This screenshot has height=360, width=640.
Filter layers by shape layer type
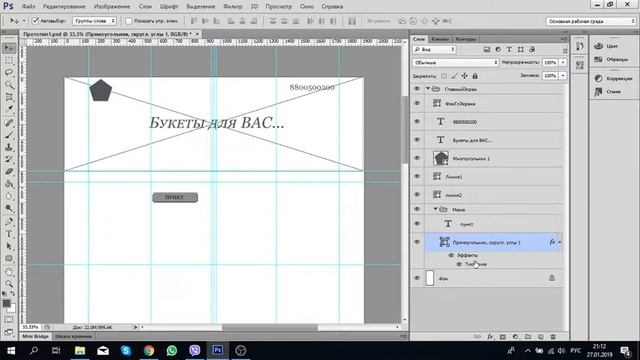tap(521, 49)
